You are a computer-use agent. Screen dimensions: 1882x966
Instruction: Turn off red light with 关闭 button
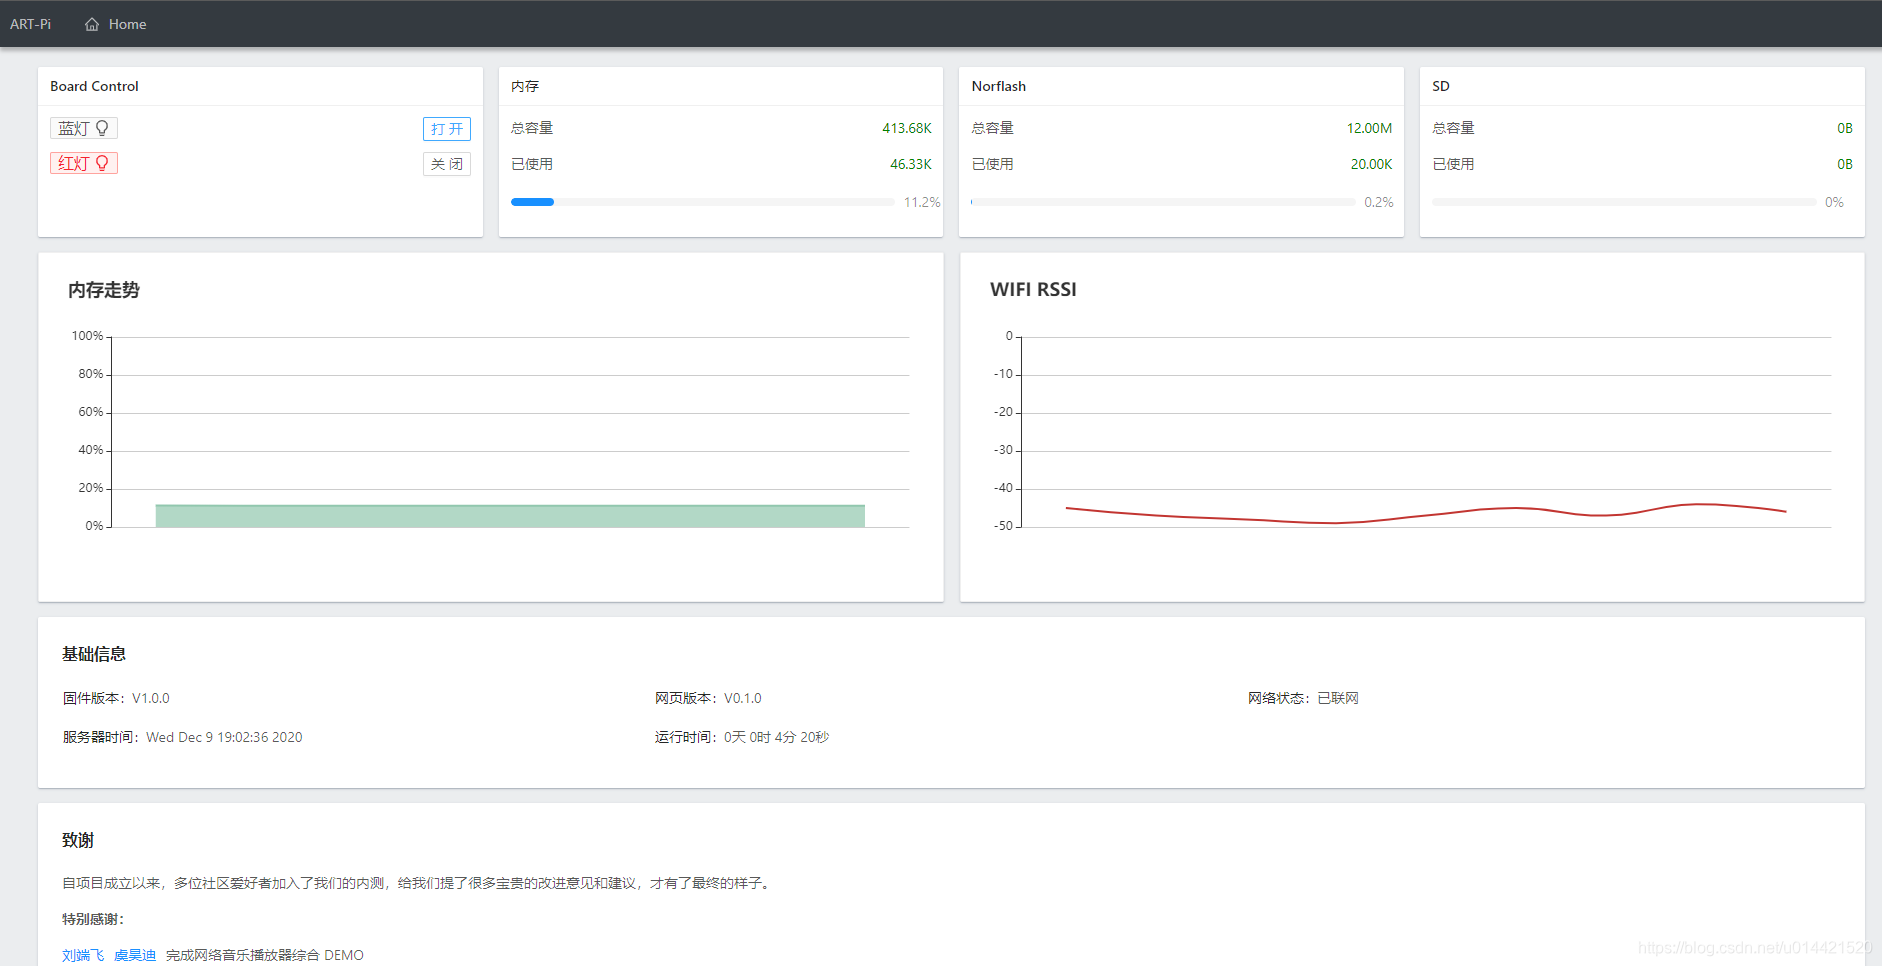447,164
